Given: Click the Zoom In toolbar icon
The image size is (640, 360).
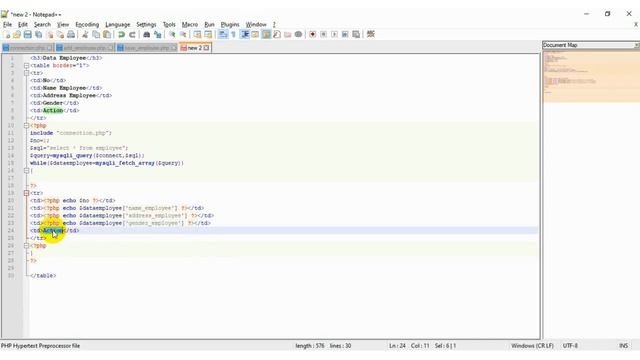Looking at the screenshot, I should [x=172, y=35].
